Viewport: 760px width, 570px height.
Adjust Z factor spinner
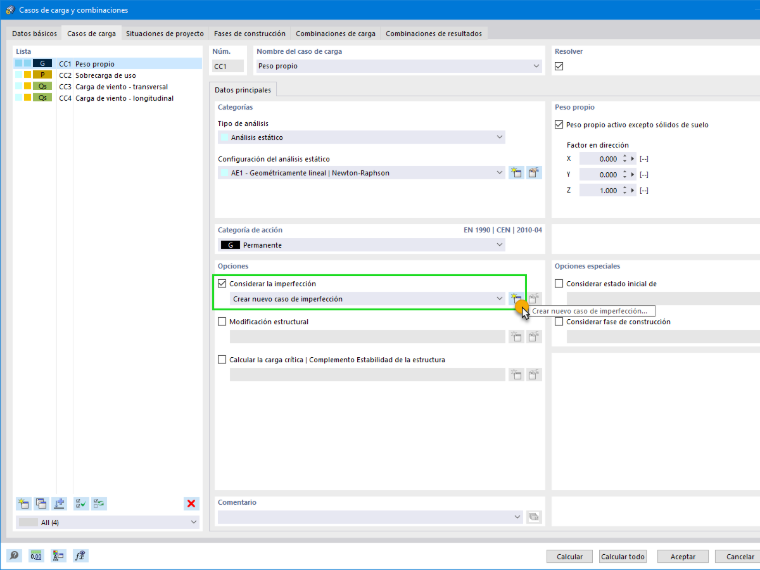(x=625, y=190)
